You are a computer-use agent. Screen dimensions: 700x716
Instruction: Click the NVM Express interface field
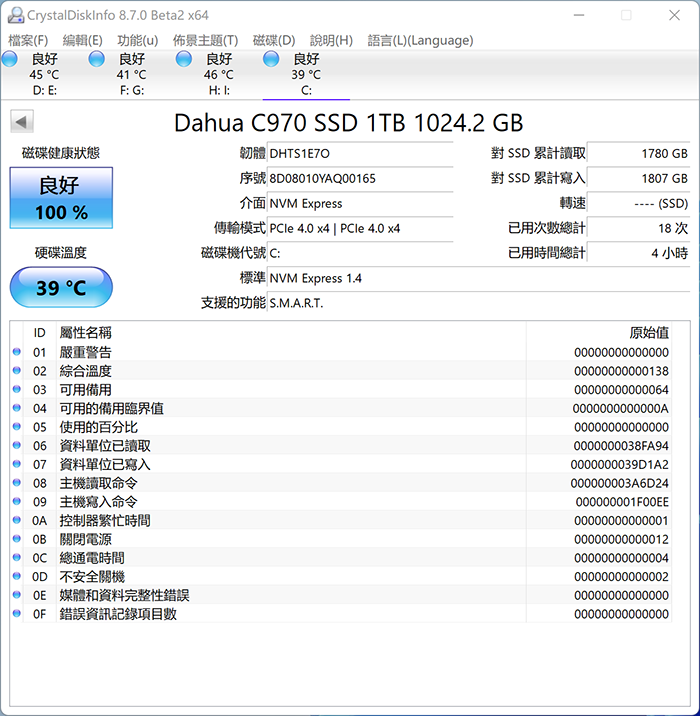[x=360, y=204]
